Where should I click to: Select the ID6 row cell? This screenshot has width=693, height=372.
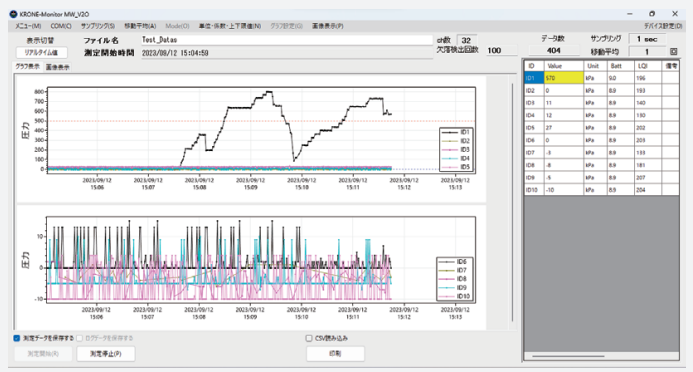pos(534,140)
